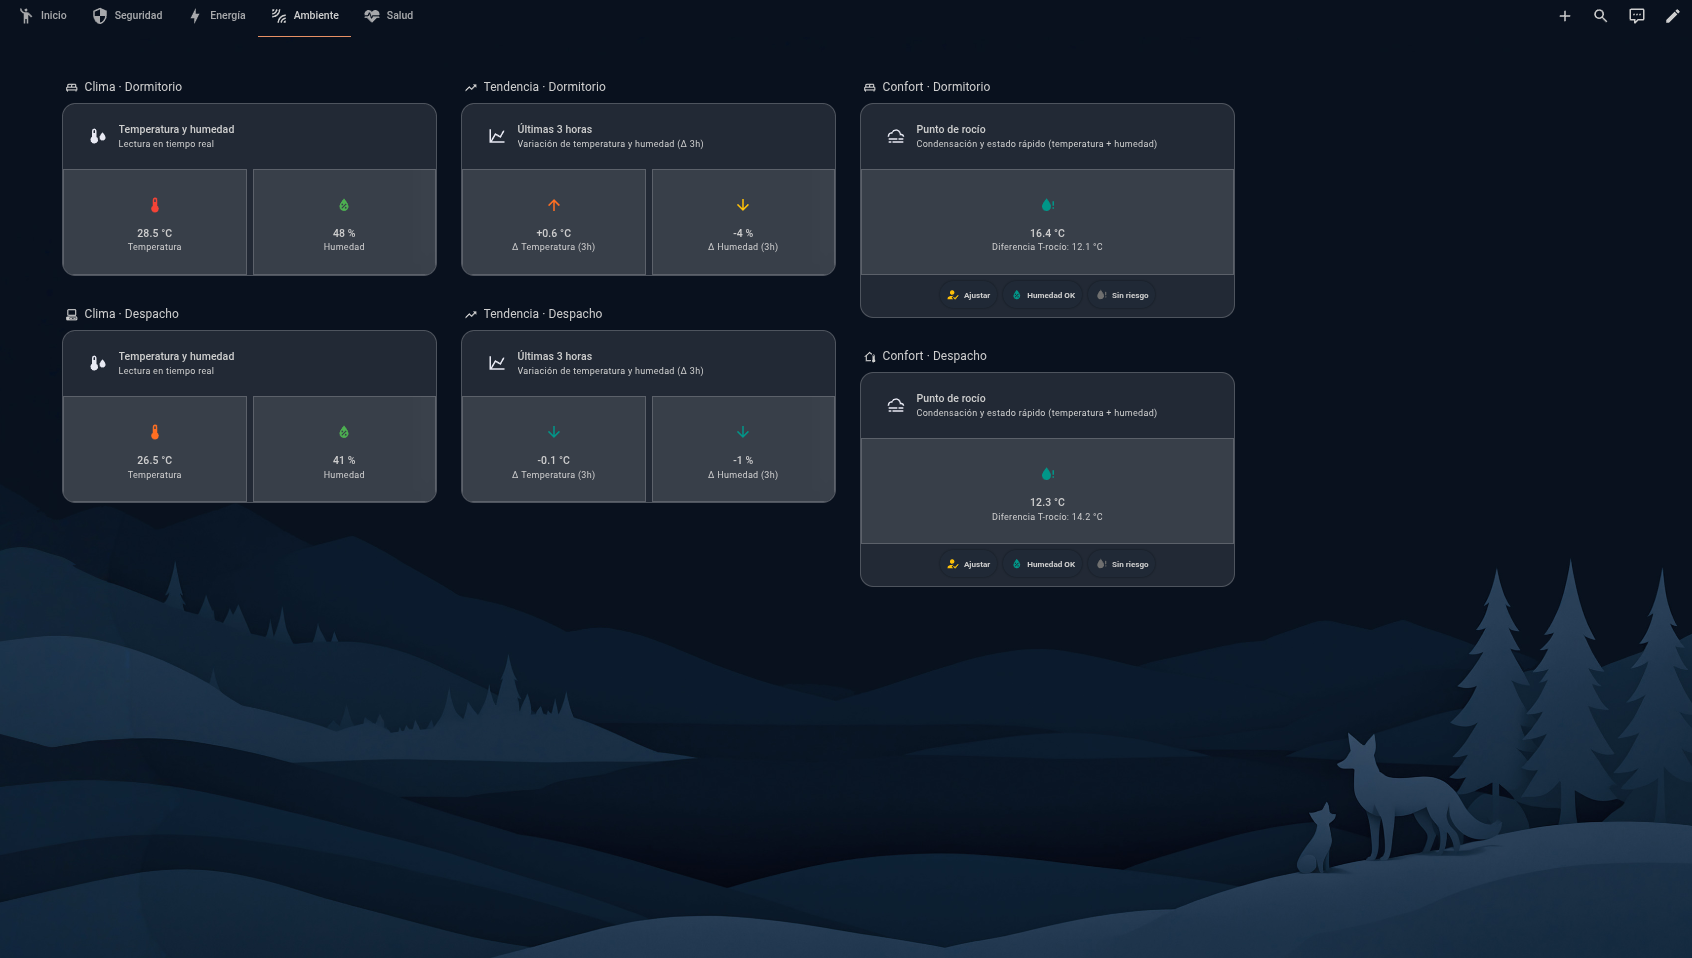
Task: Click the Dormitorio Últimas 3 horas header
Action: point(648,136)
